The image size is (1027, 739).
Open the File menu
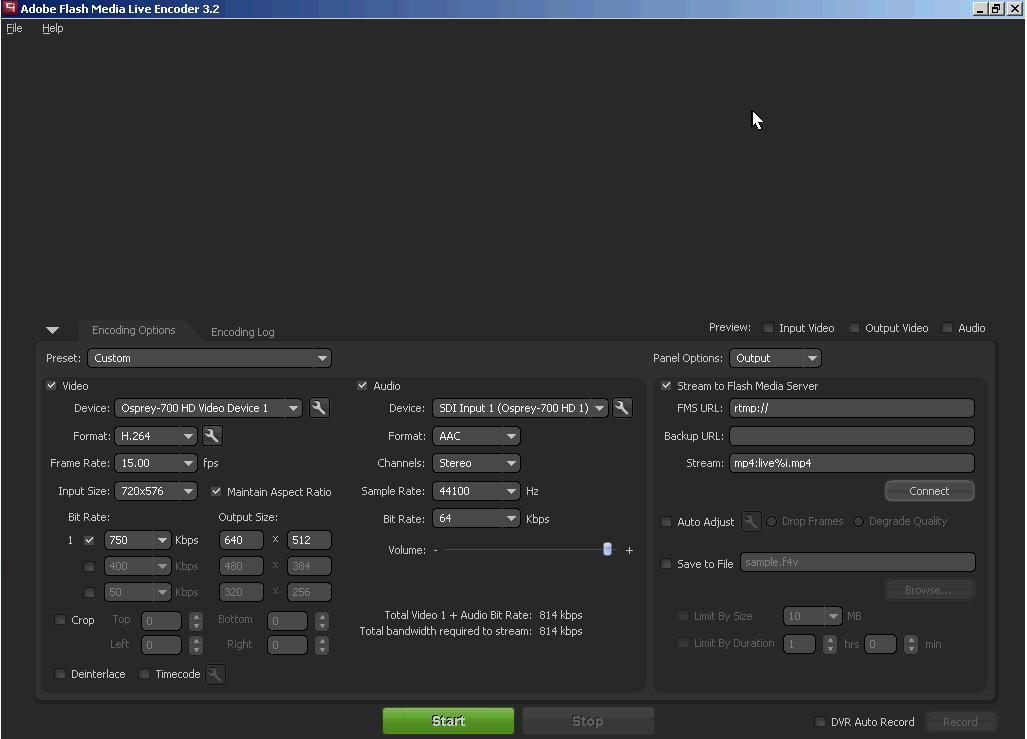point(14,28)
